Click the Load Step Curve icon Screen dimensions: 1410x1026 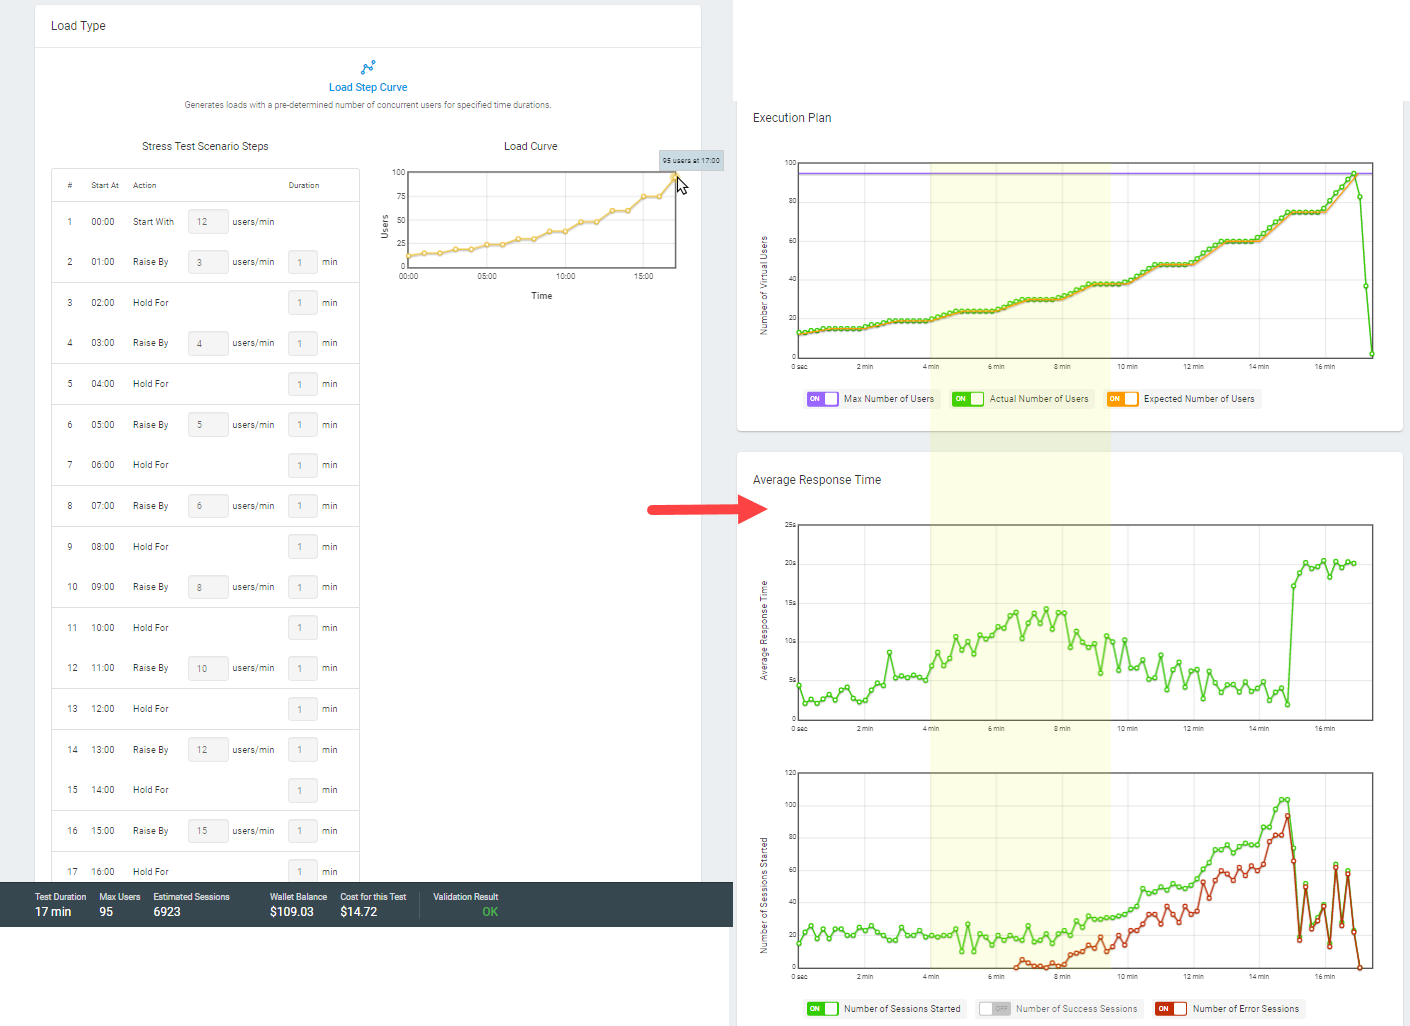point(368,67)
